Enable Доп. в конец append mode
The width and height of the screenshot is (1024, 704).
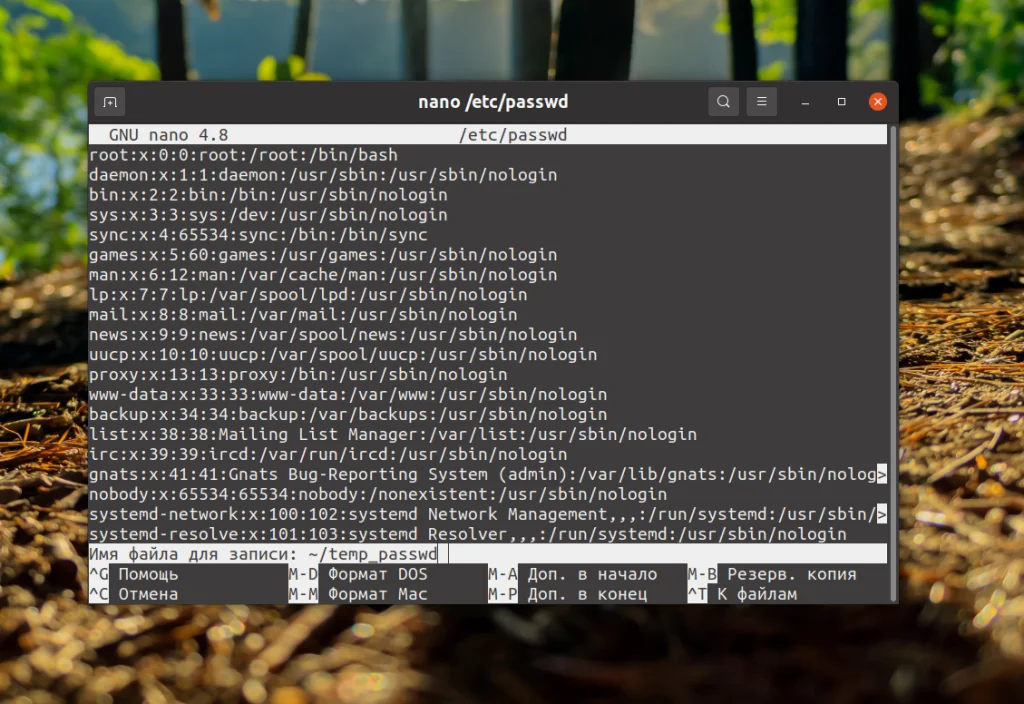point(584,592)
